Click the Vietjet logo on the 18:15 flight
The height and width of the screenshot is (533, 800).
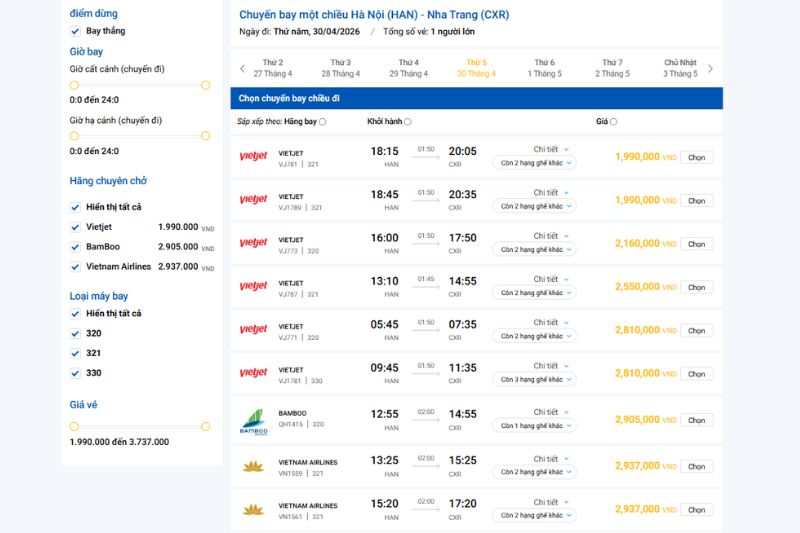point(254,156)
